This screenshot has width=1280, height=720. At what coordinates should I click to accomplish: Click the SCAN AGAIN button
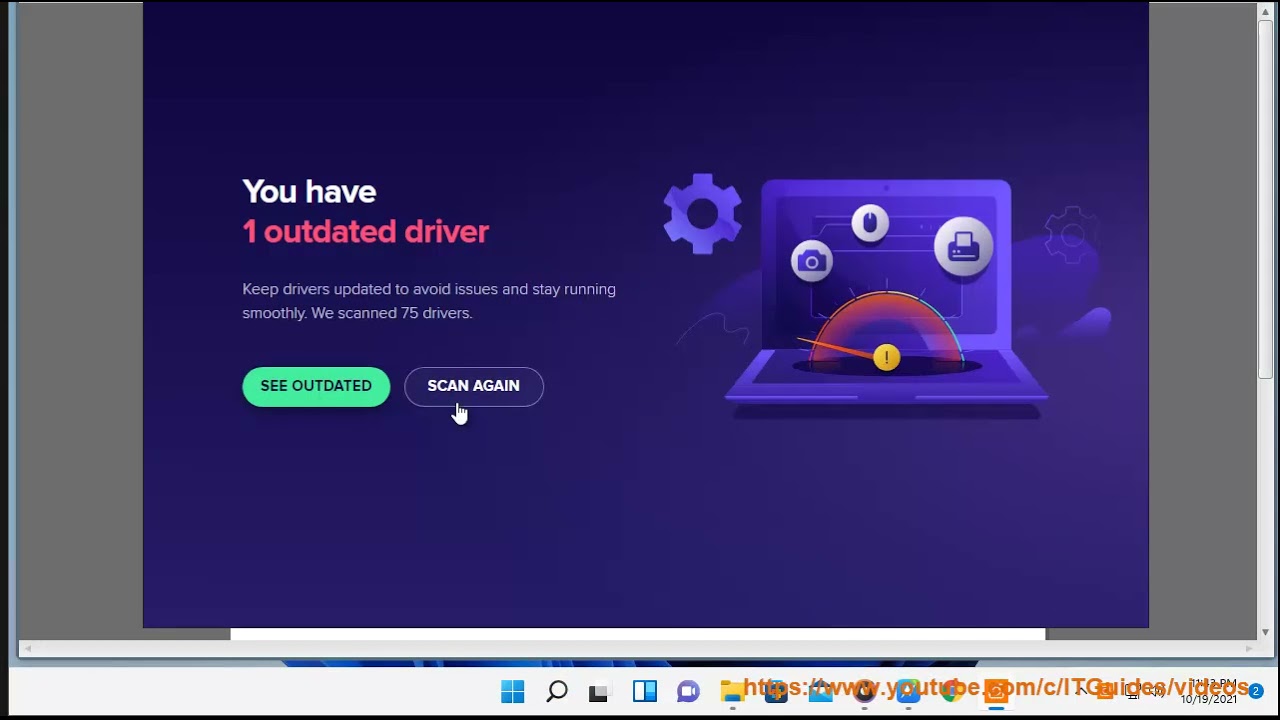pyautogui.click(x=474, y=386)
